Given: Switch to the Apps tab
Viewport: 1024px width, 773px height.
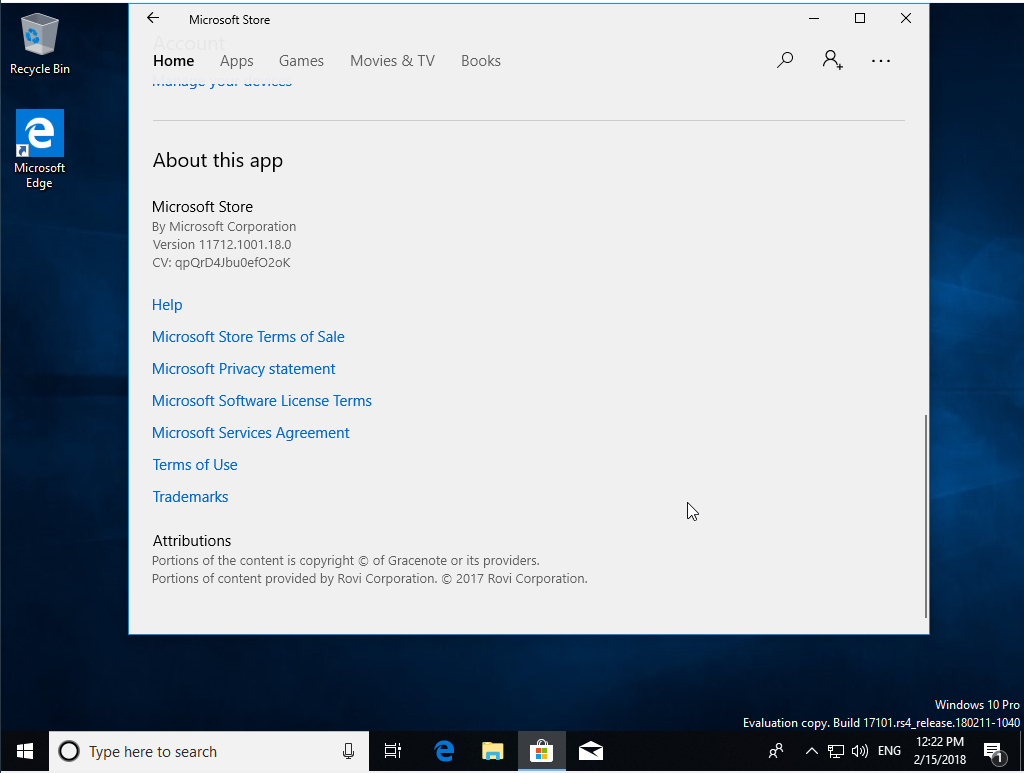Looking at the screenshot, I should 236,61.
